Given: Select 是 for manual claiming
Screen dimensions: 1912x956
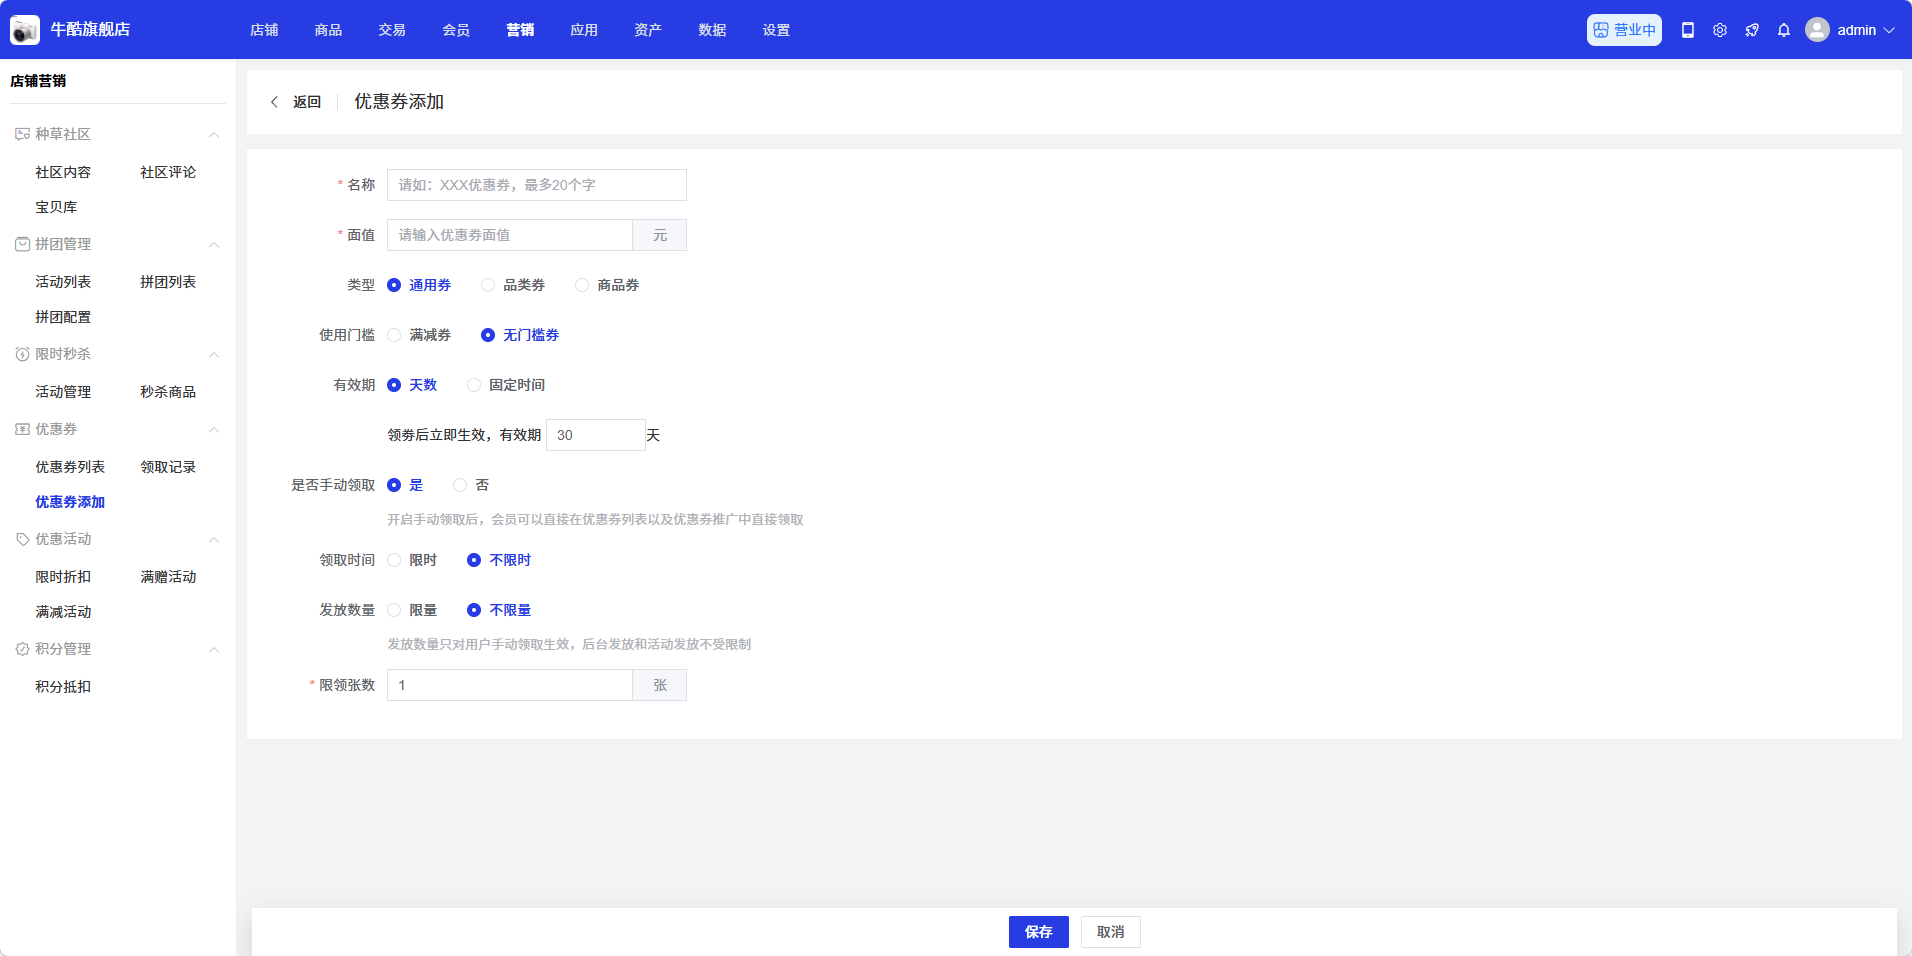Looking at the screenshot, I should [405, 485].
